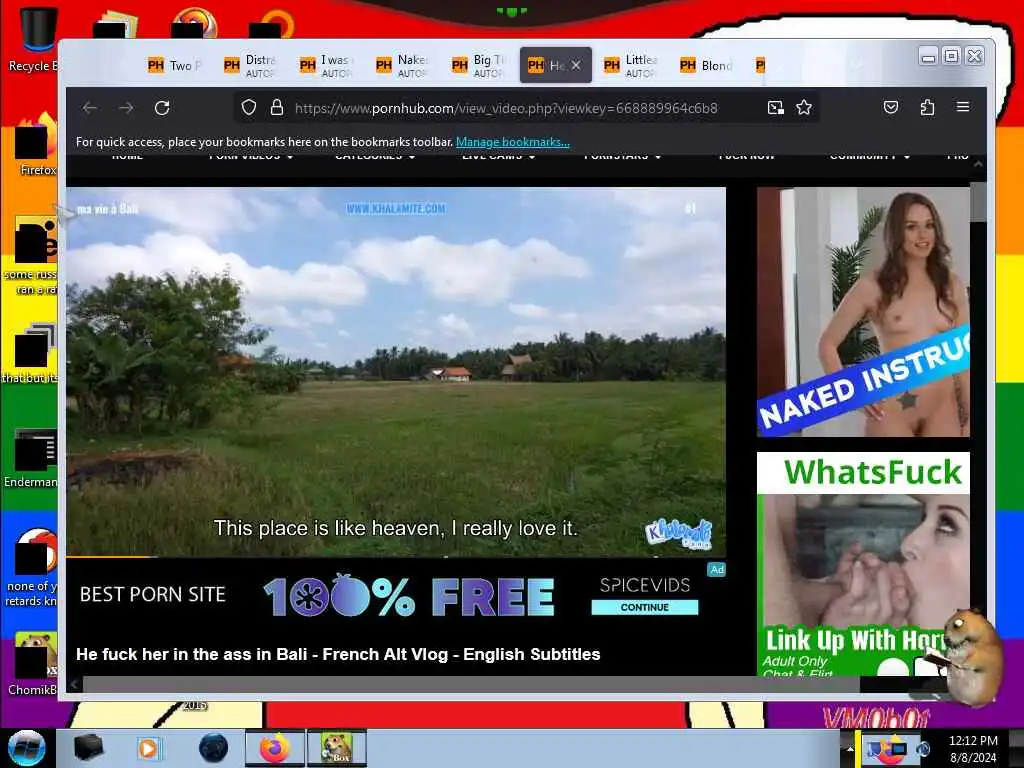
Task: Close the active "He" tab
Action: 576,65
